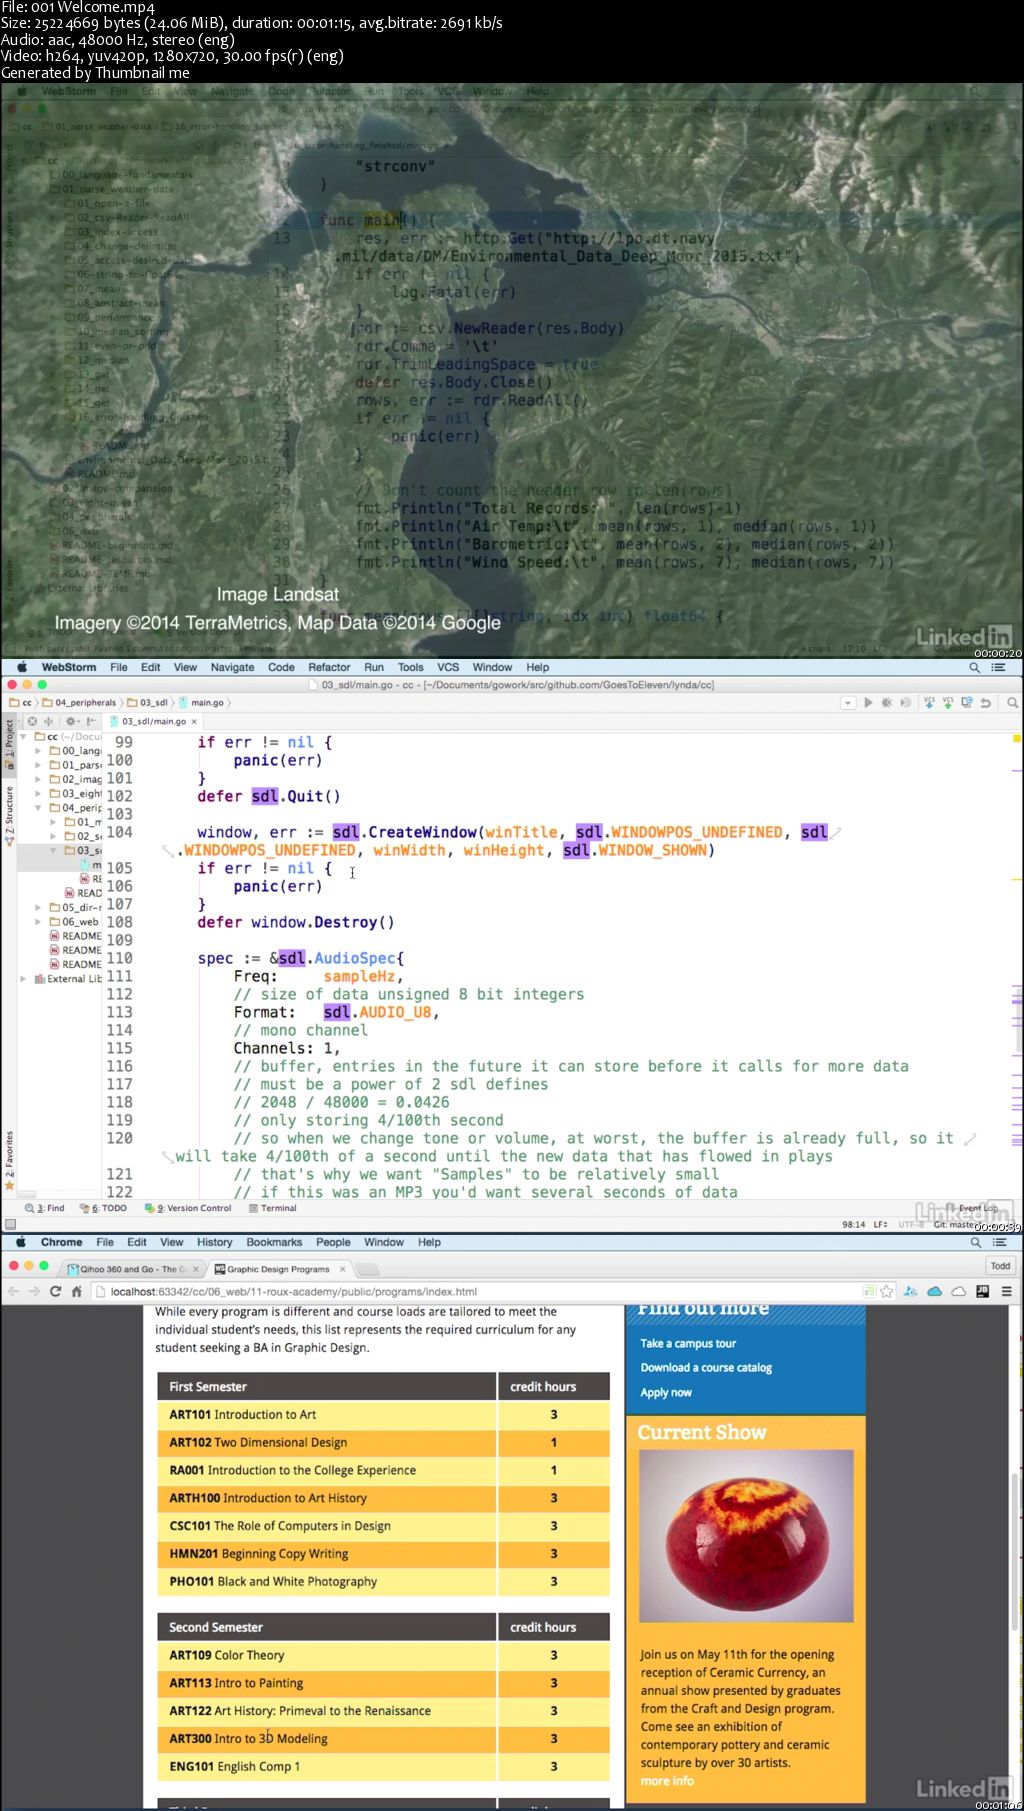The image size is (1024, 1811).
Task: Click tool-window quick access icon in 03_sdl WebStorm status corner
Action: click(10, 1224)
